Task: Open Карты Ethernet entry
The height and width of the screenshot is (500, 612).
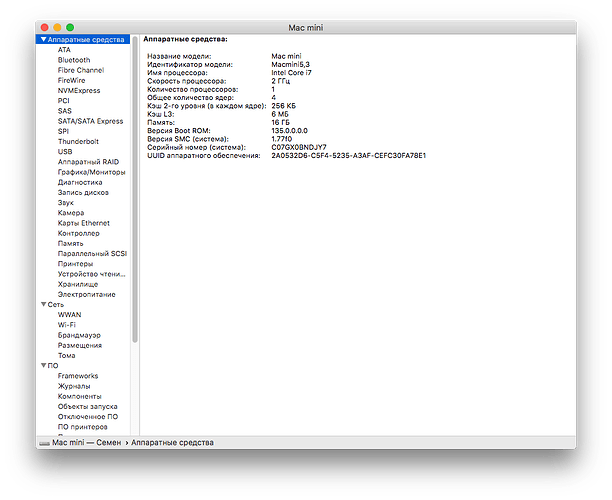Action: coord(84,223)
